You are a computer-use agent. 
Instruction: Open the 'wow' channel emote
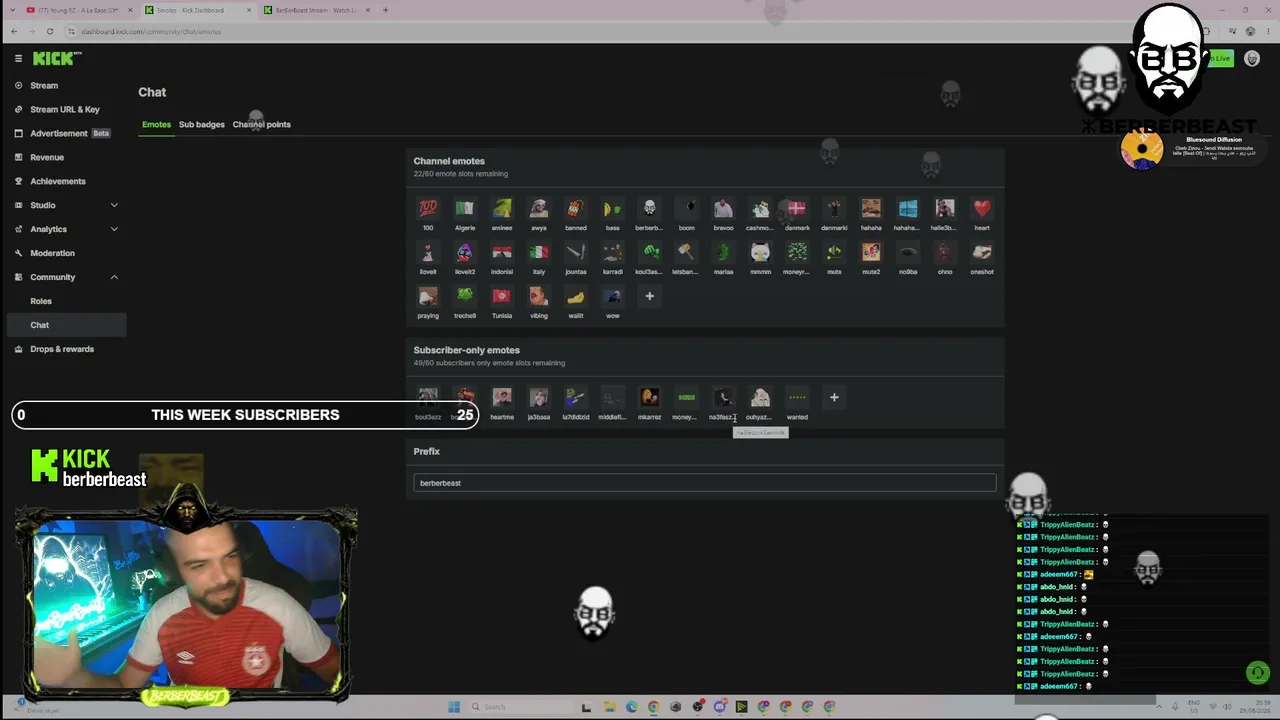coord(613,297)
